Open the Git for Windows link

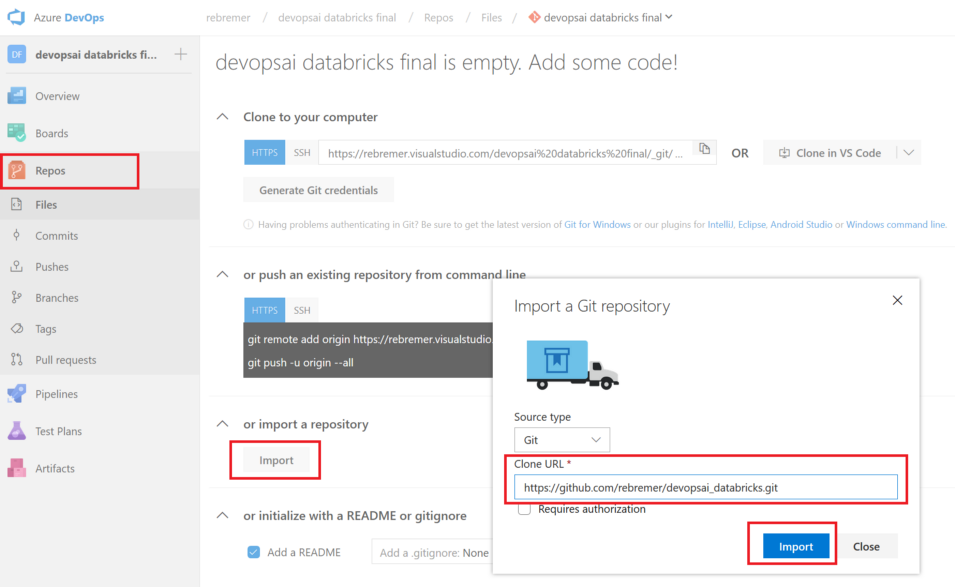[597, 225]
